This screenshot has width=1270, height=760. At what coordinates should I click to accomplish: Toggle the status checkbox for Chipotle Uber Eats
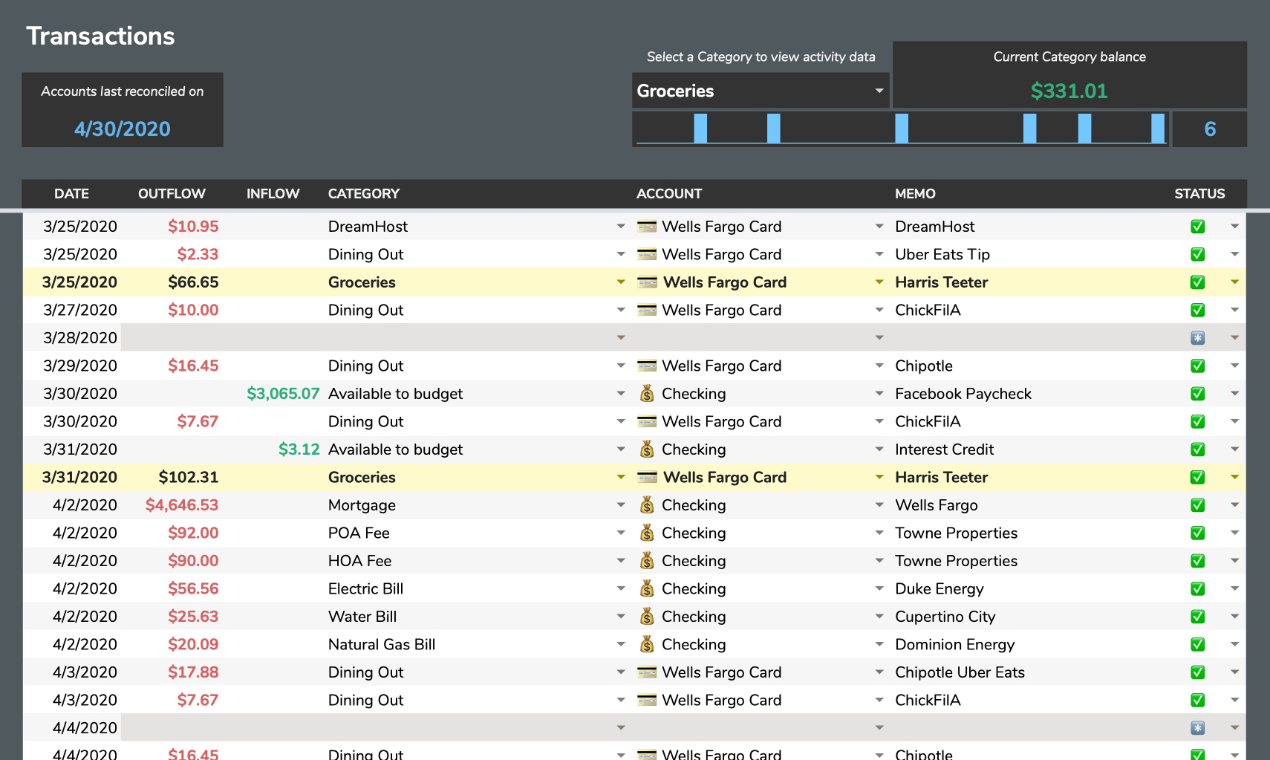tap(1198, 672)
